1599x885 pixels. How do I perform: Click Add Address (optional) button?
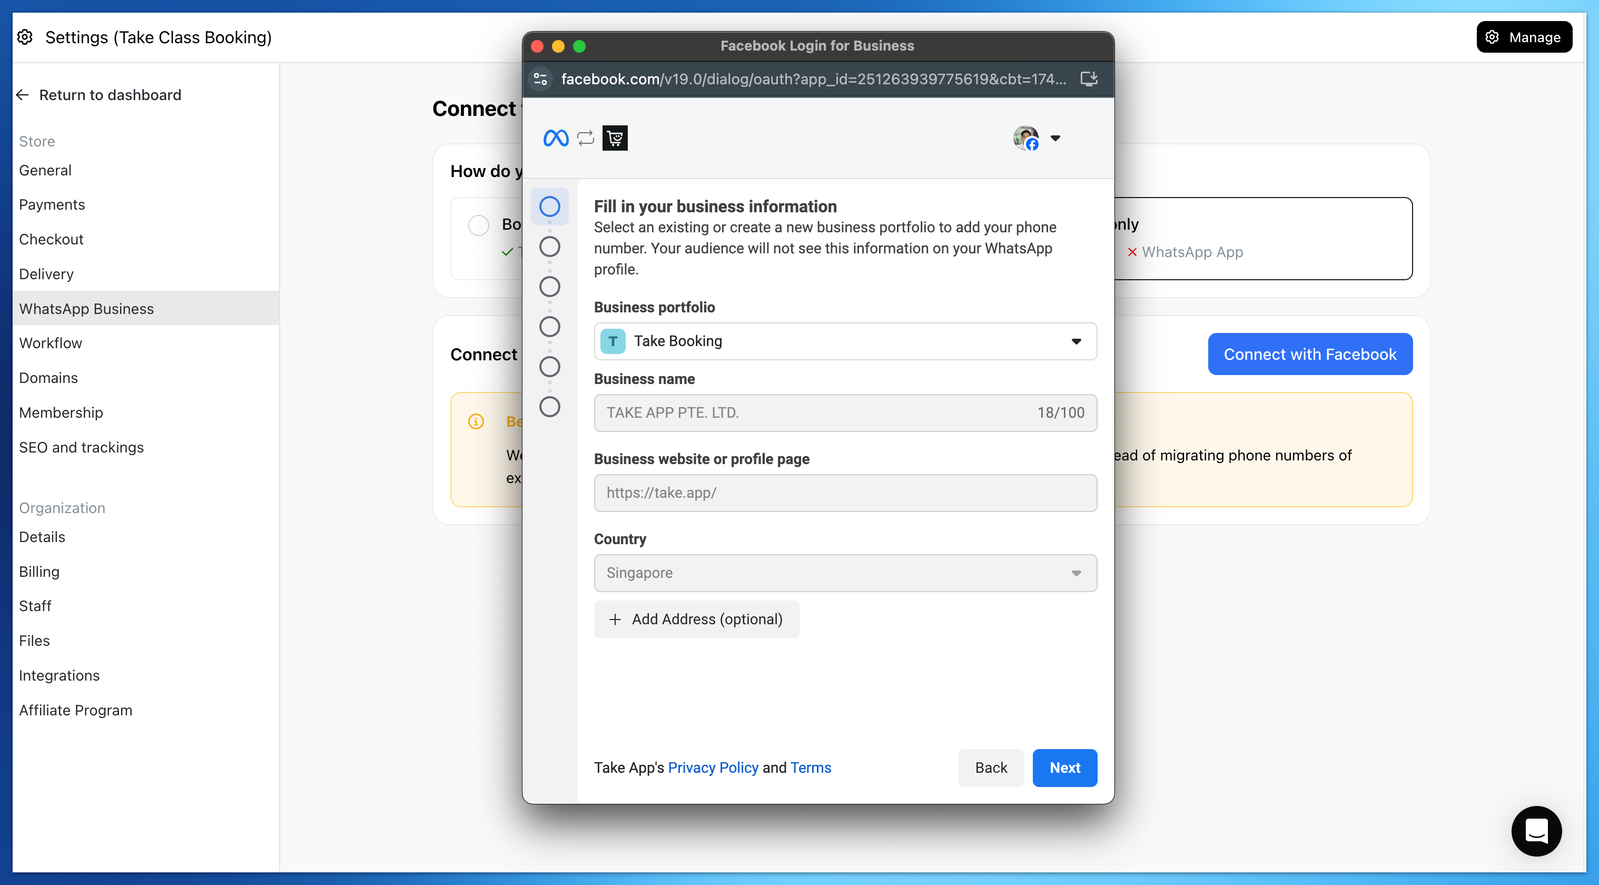click(x=697, y=620)
